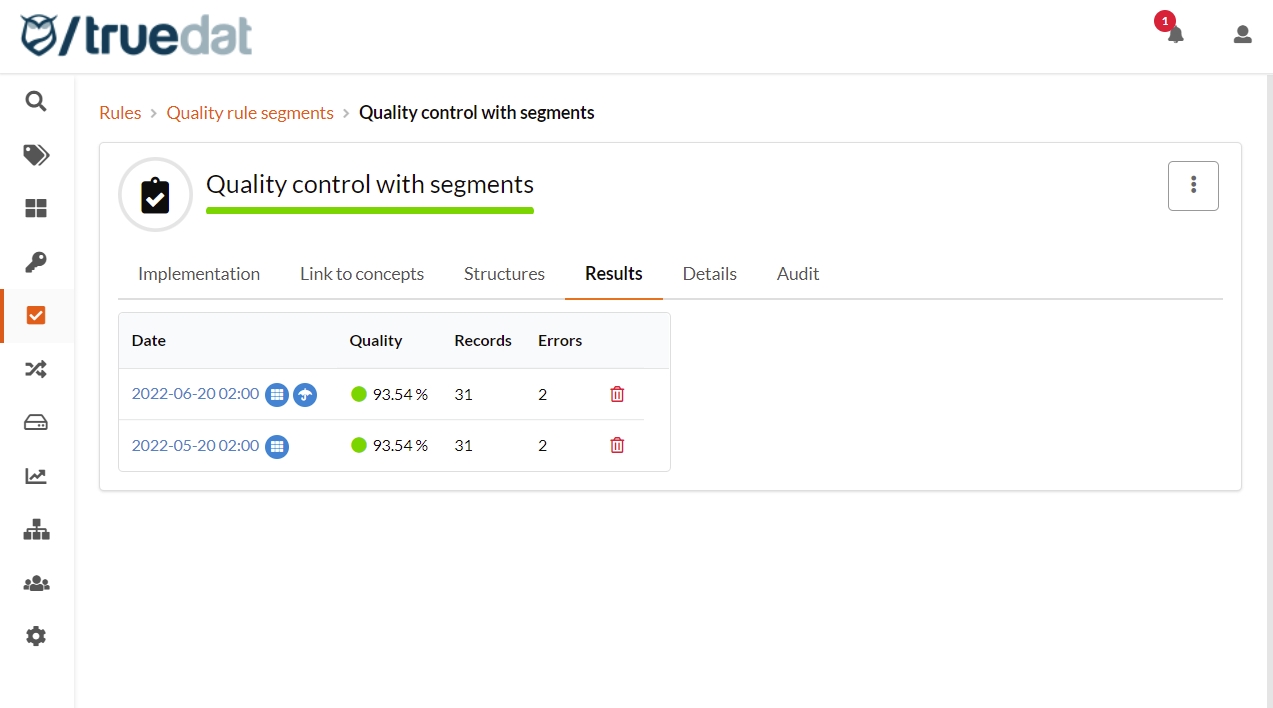Image resolution: width=1273 pixels, height=708 pixels.
Task: Open the user profile menu
Action: pyautogui.click(x=1242, y=35)
